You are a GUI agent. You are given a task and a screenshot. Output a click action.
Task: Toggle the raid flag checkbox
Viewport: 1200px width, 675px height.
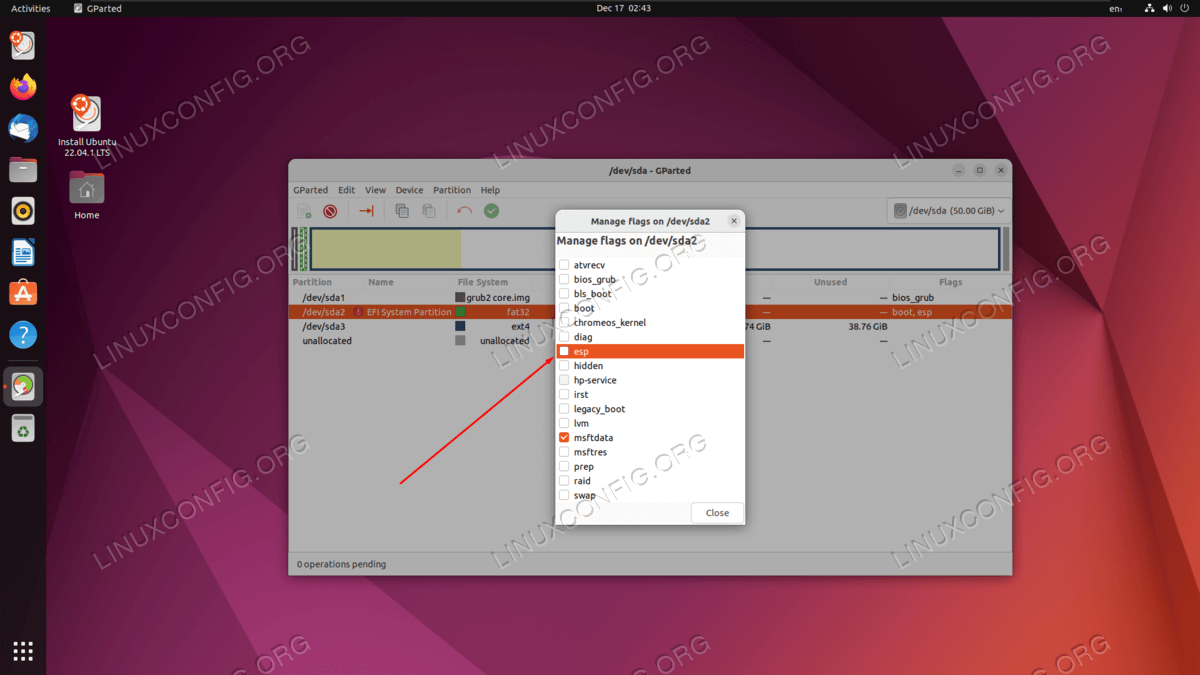coord(564,481)
